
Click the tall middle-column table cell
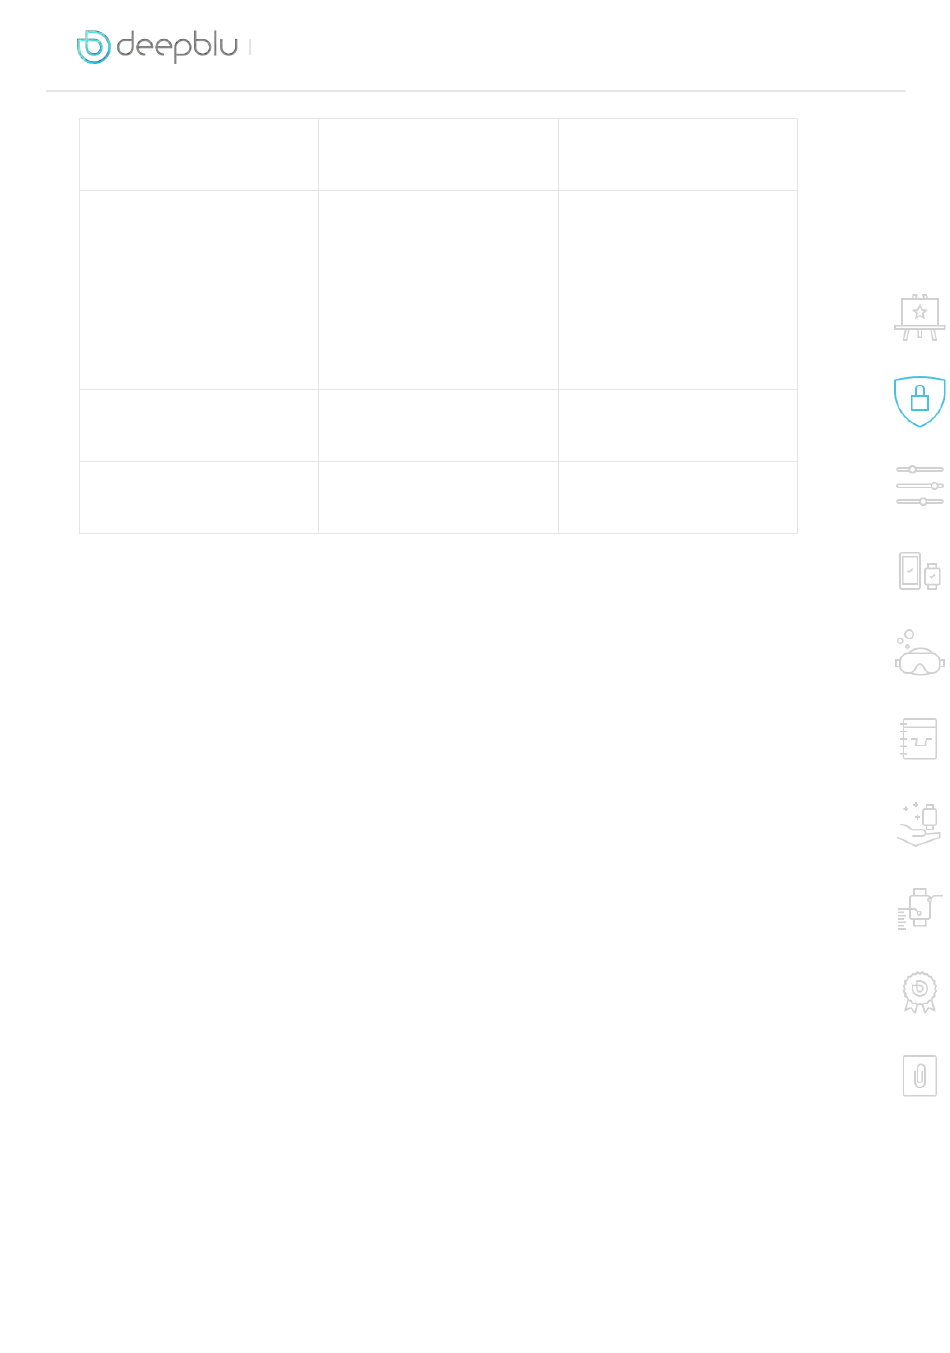tap(438, 290)
